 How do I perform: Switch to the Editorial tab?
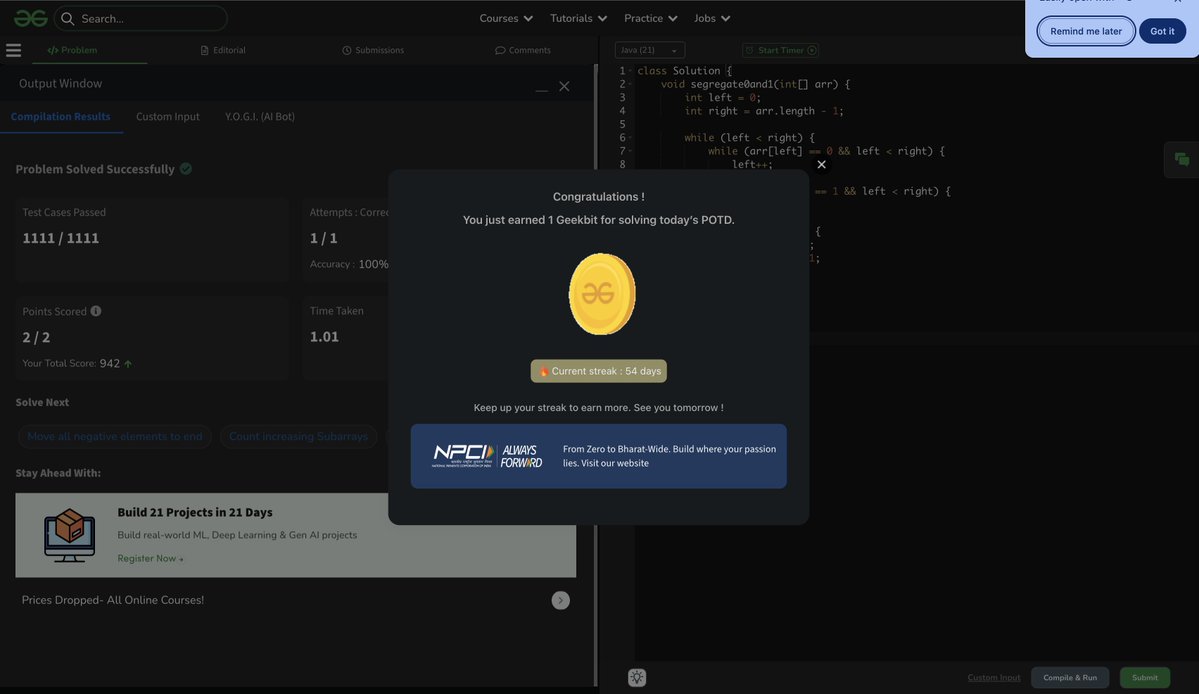[x=223, y=50]
